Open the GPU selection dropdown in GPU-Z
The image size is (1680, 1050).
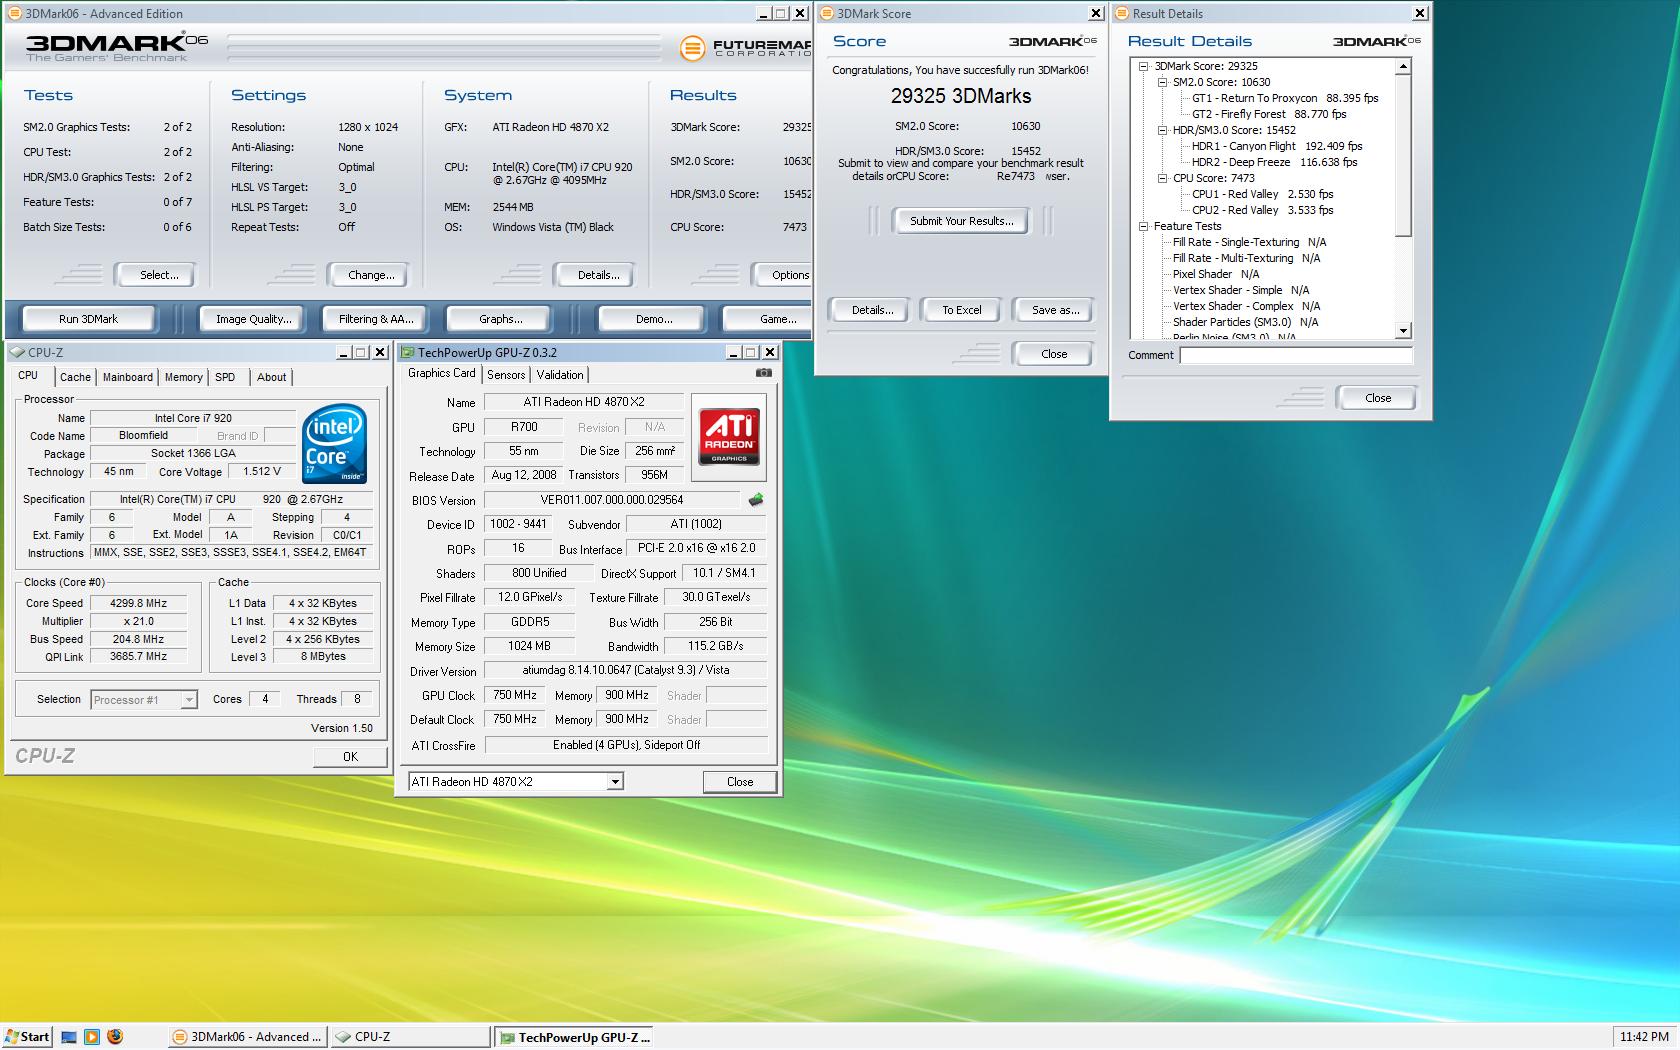(615, 782)
